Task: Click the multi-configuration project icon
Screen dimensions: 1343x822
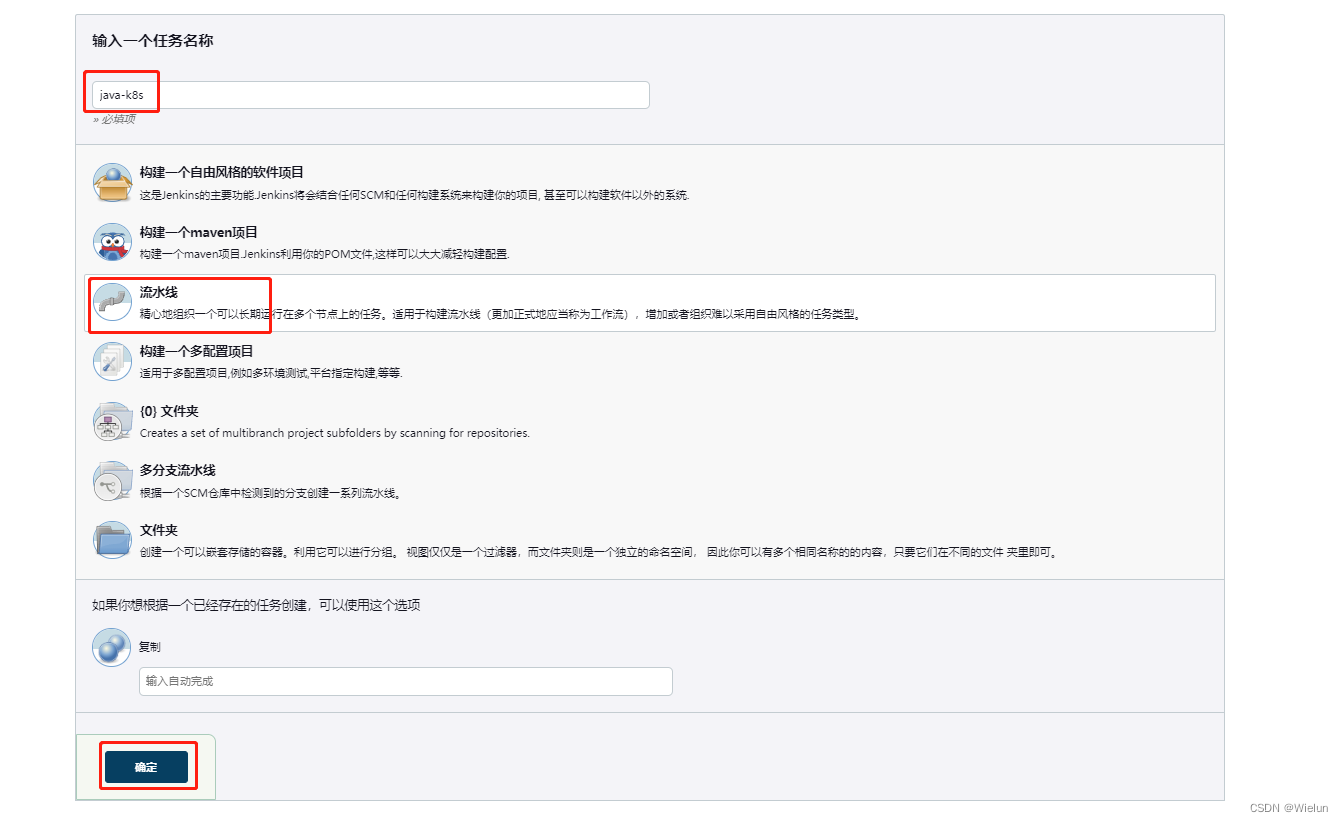Action: 112,362
